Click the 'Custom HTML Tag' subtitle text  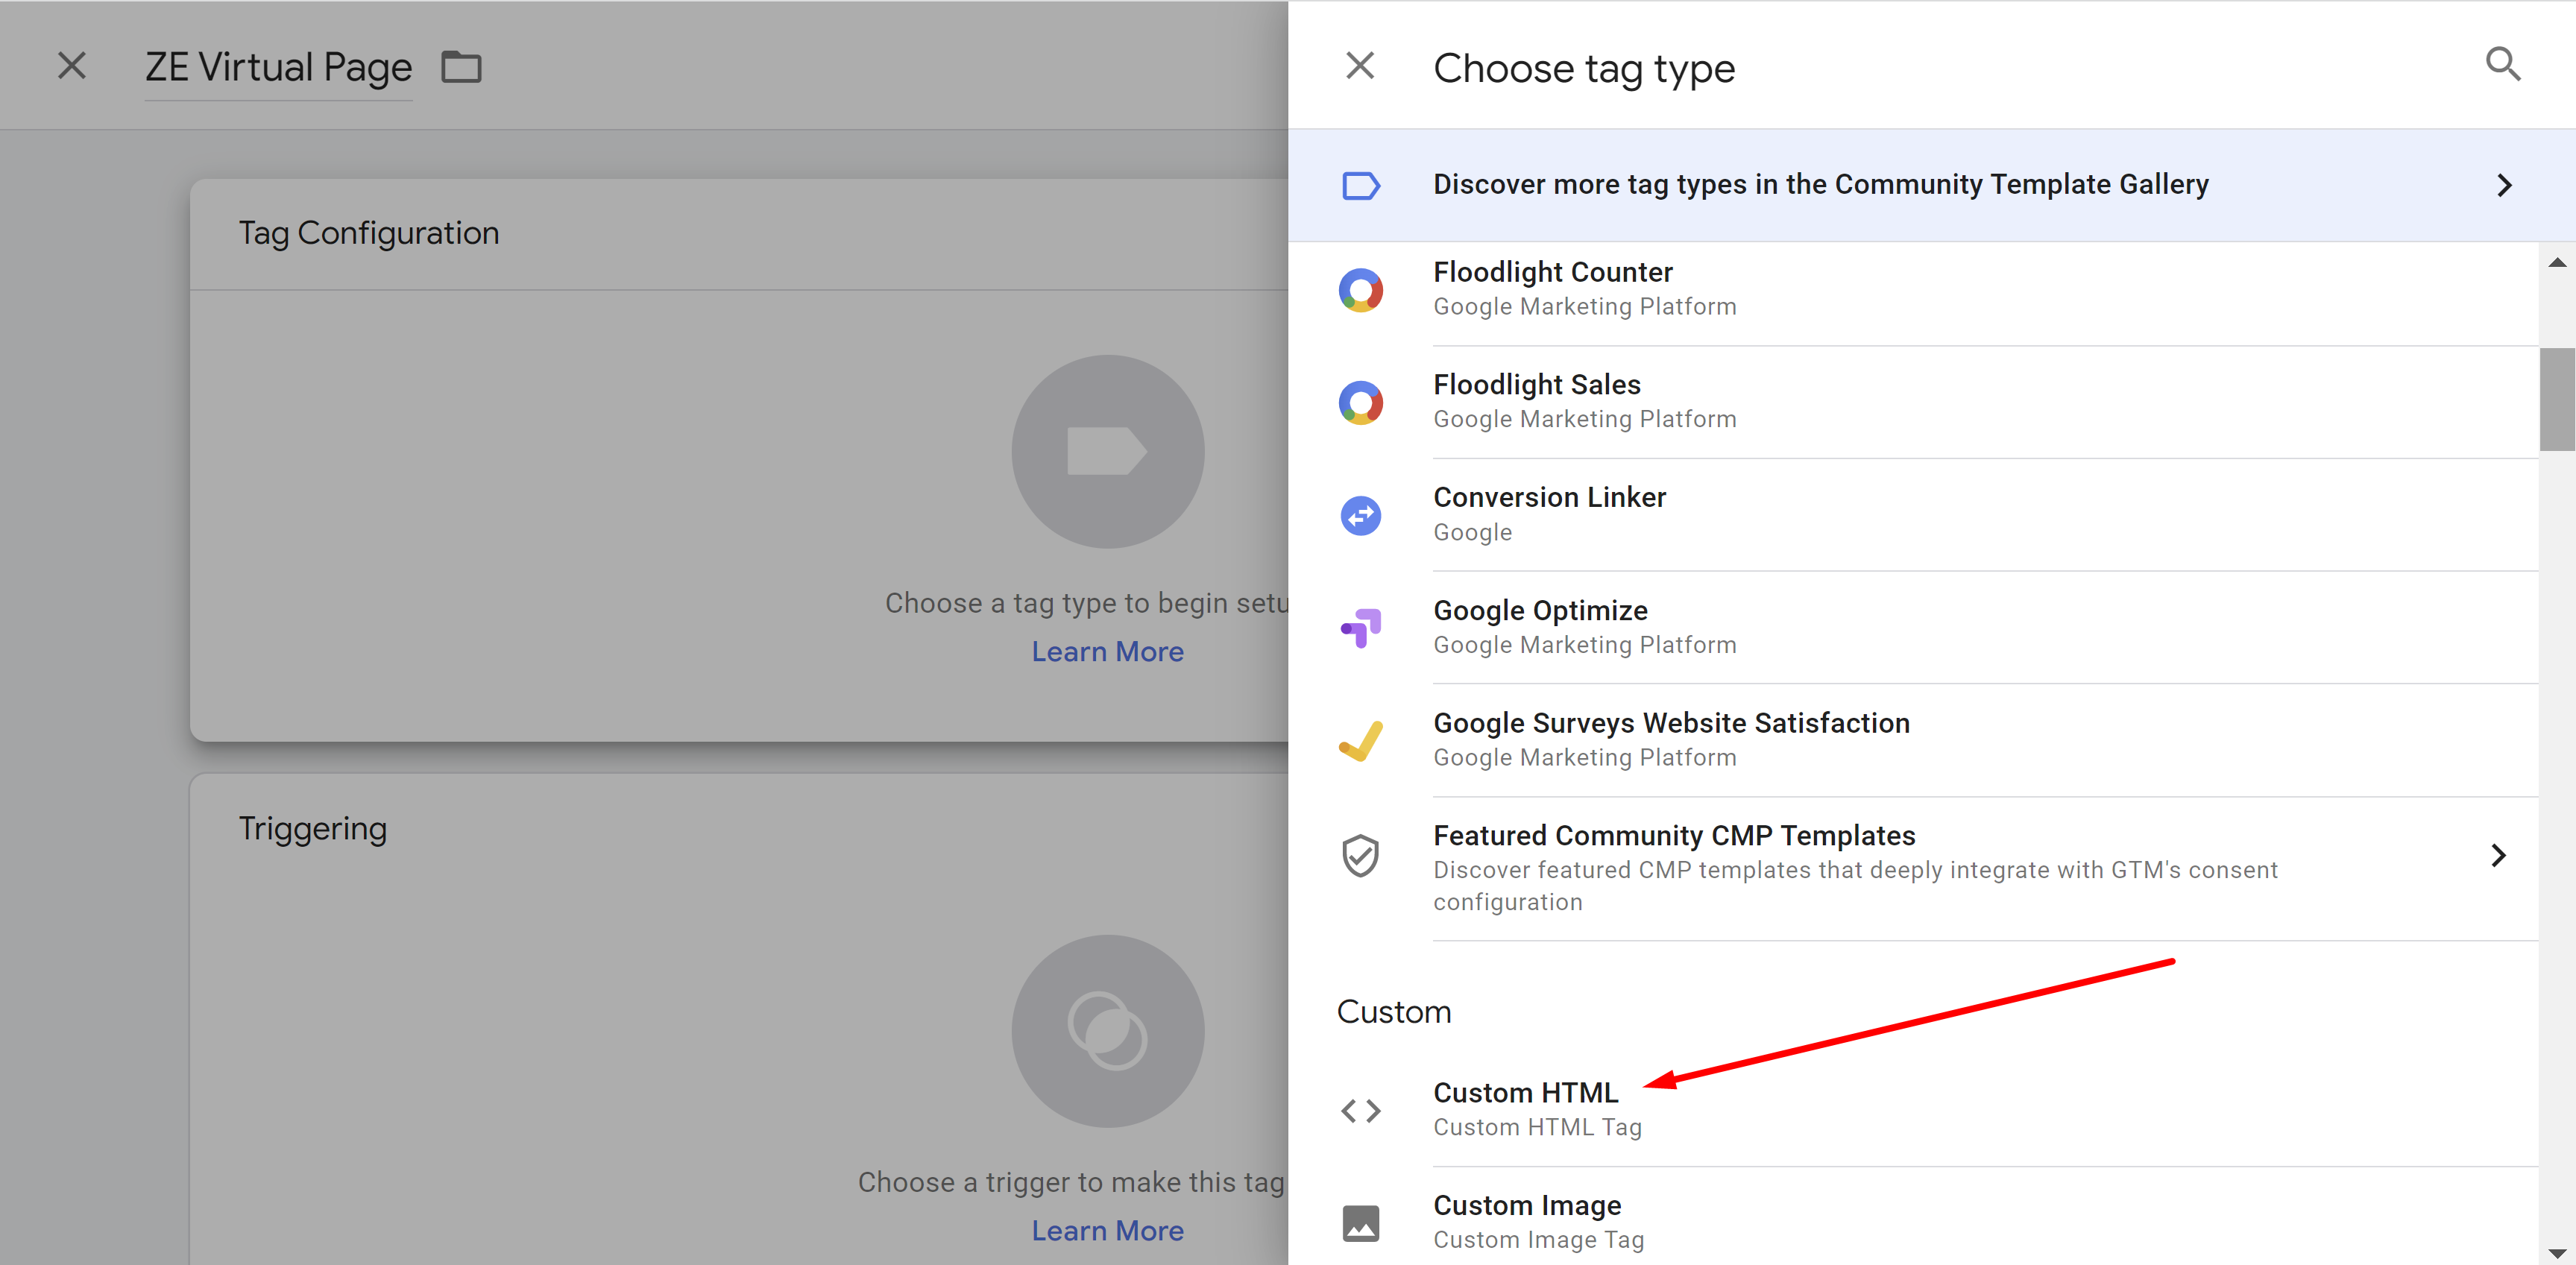1538,1128
